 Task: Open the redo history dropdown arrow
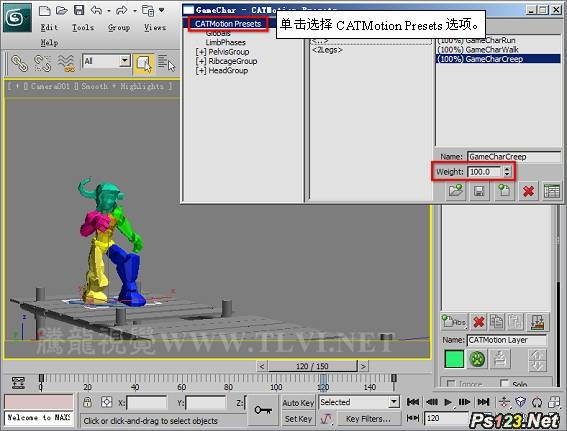(135, 11)
